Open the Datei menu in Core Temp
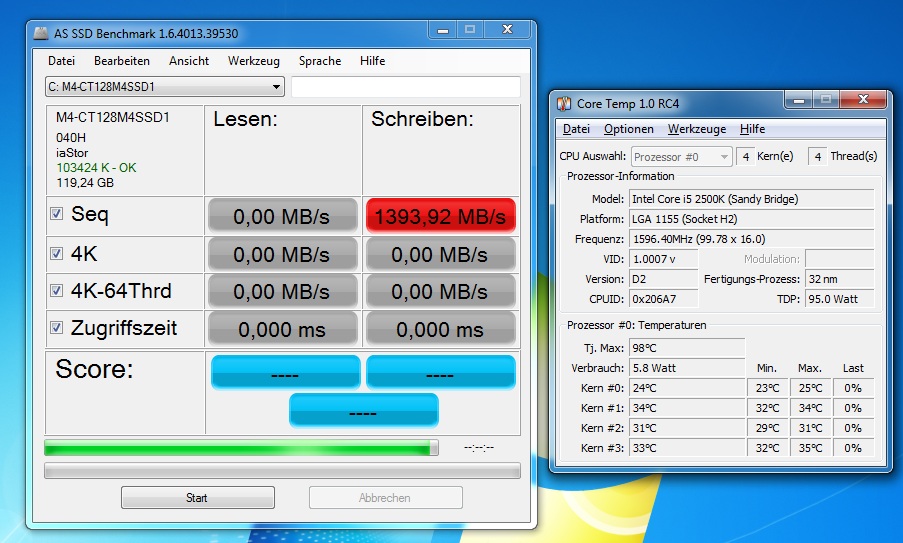Image resolution: width=903 pixels, height=543 pixels. pyautogui.click(x=576, y=129)
